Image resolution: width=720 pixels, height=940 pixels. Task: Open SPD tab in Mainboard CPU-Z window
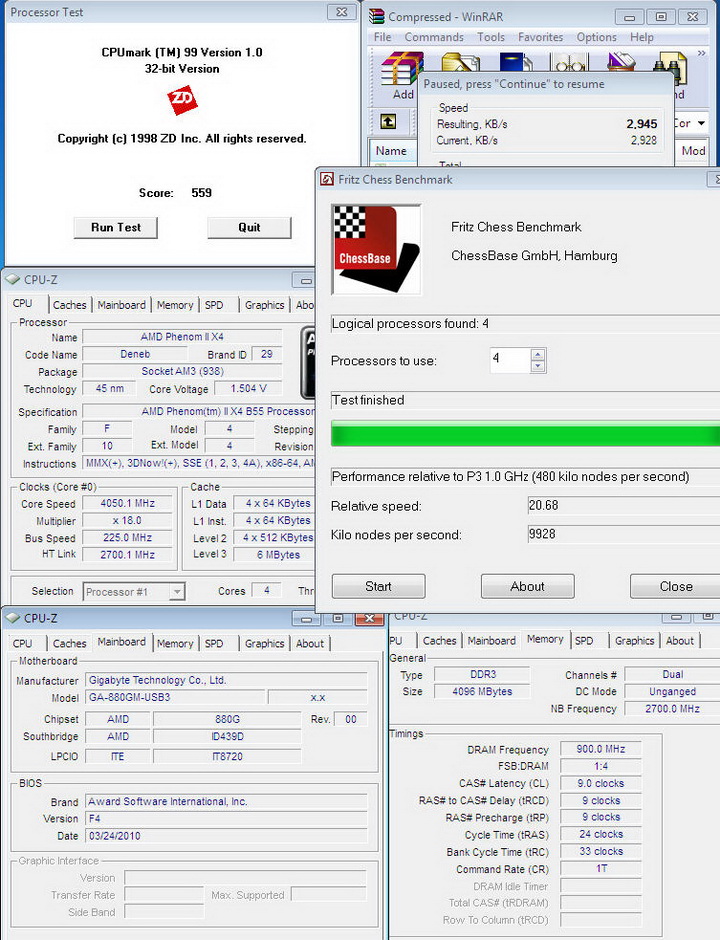coord(214,643)
